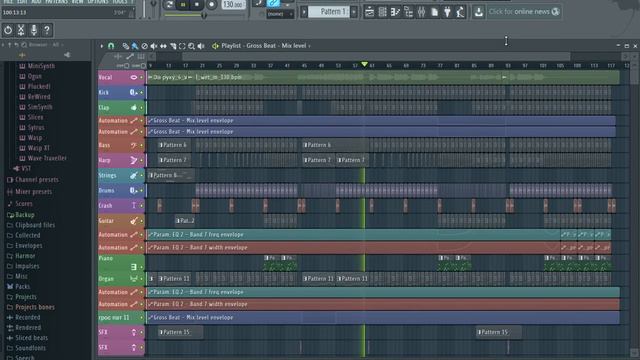Select the Playback speaker tool in playlist

[x=201, y=46]
